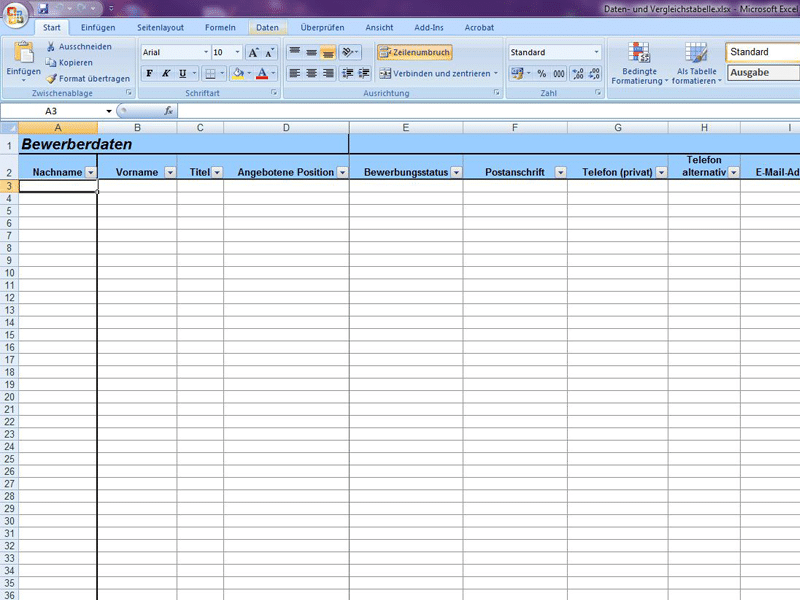The height and width of the screenshot is (600, 800).
Task: Open Schriftart dialog launcher
Action: pos(274,93)
